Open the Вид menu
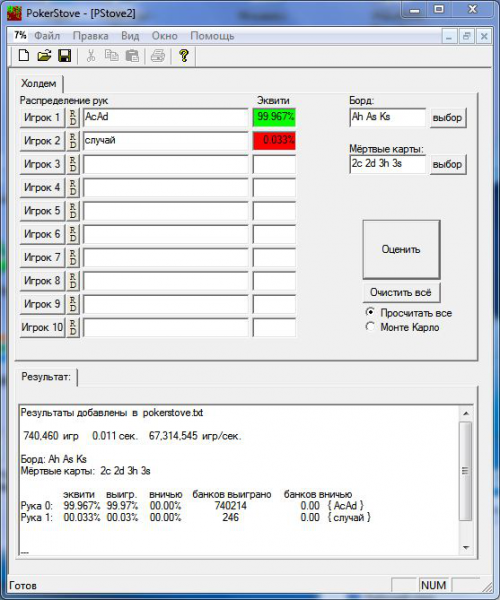 tap(130, 36)
